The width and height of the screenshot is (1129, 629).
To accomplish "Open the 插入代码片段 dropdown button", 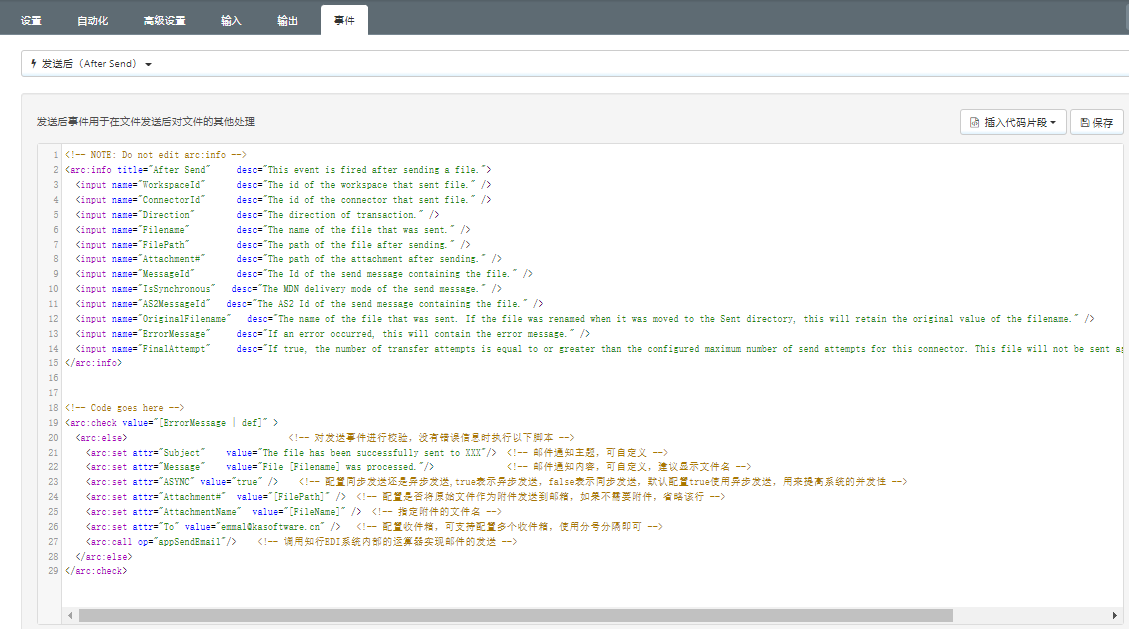I will (x=1013, y=122).
